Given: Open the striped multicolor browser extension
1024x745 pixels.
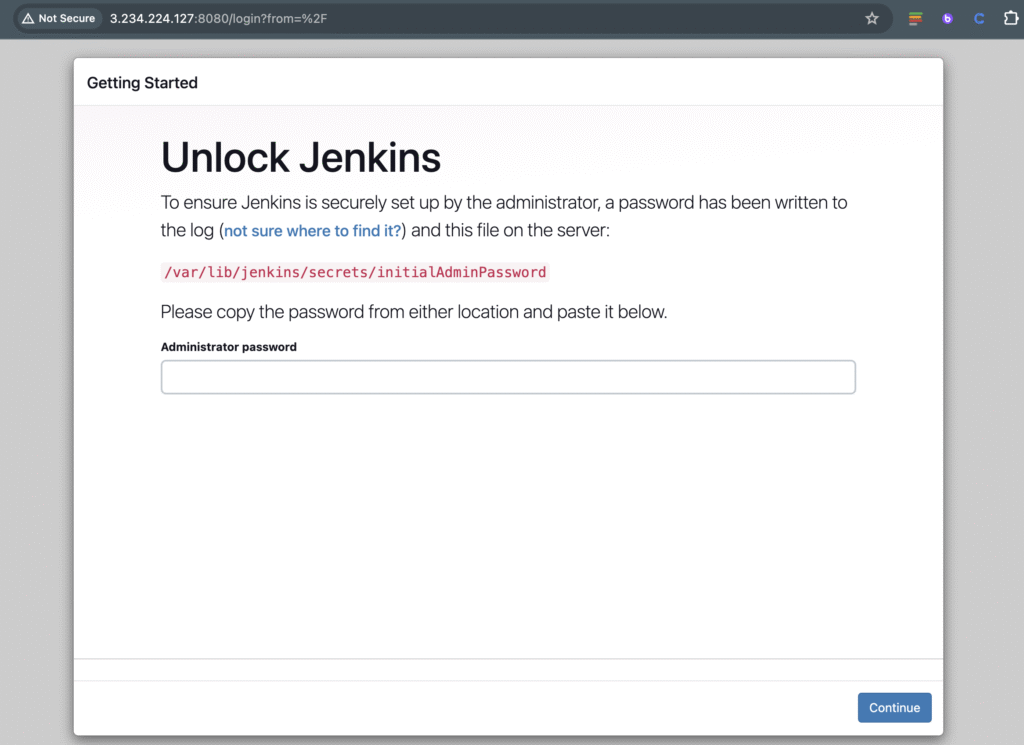Looking at the screenshot, I should point(916,18).
